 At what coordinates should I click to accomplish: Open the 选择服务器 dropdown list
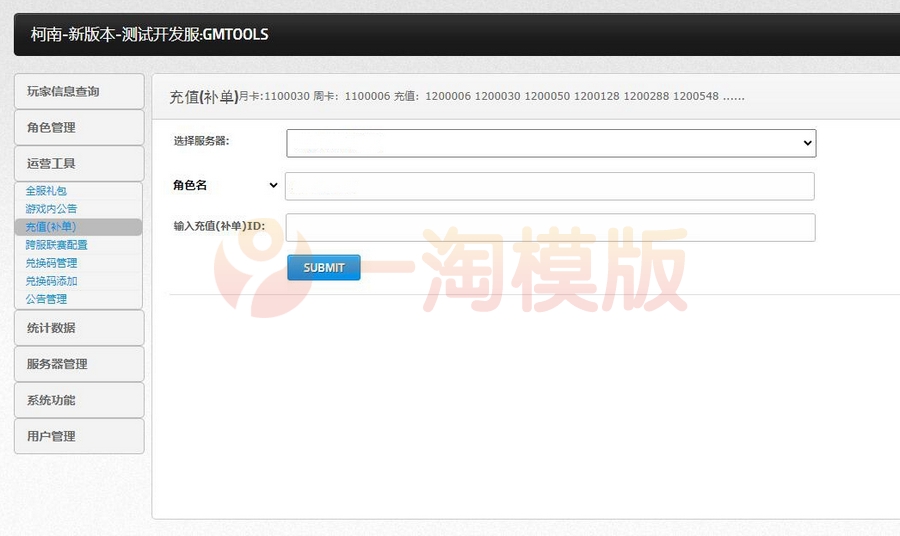pyautogui.click(x=551, y=143)
